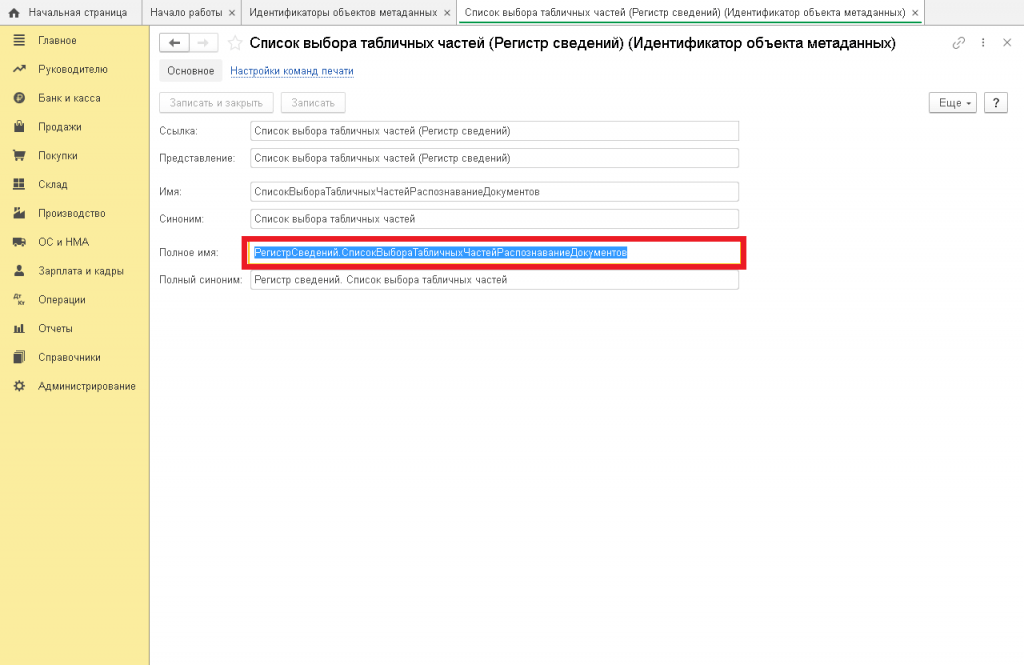Open the three-dots form menu
The height and width of the screenshot is (665, 1024).
(983, 43)
